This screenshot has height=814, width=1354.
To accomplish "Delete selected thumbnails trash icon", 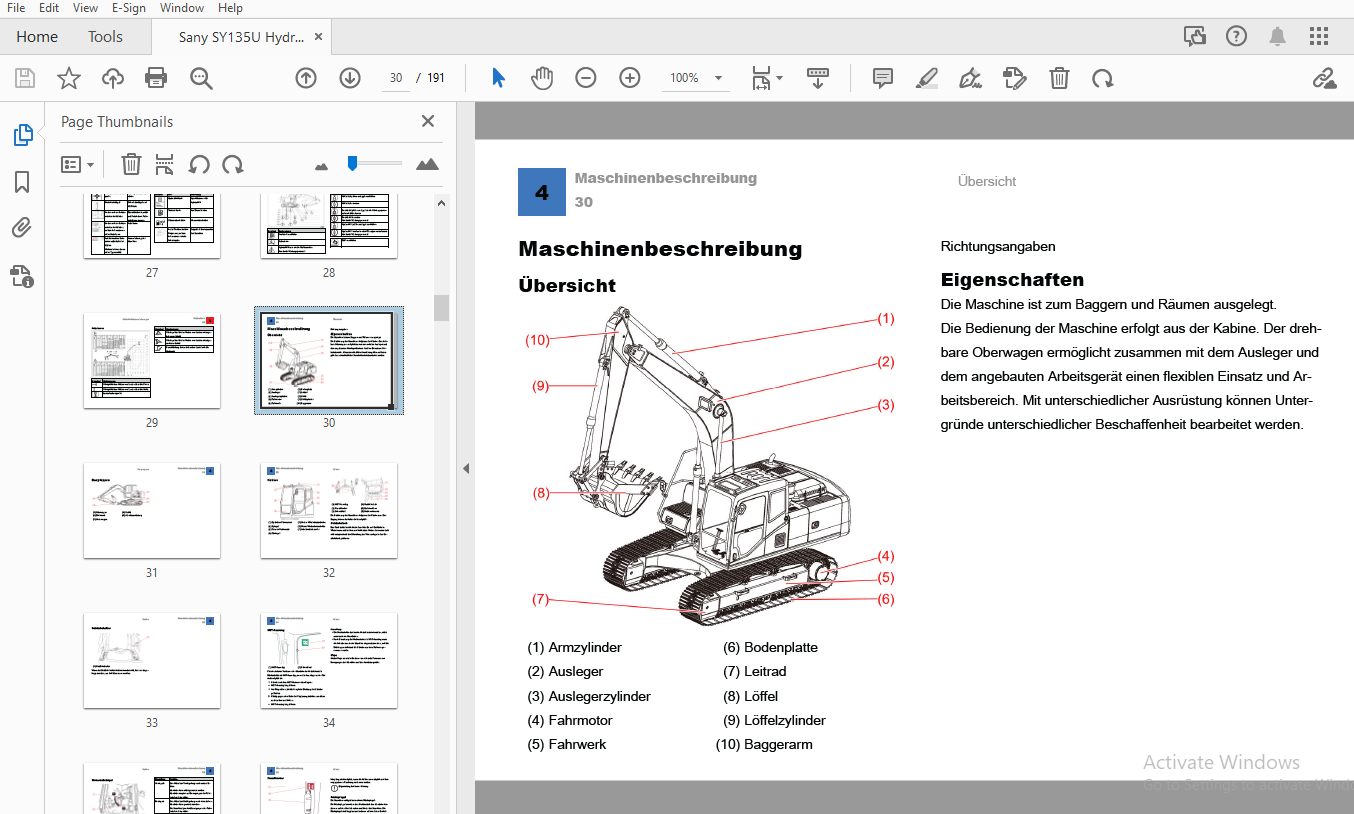I will 131,164.
